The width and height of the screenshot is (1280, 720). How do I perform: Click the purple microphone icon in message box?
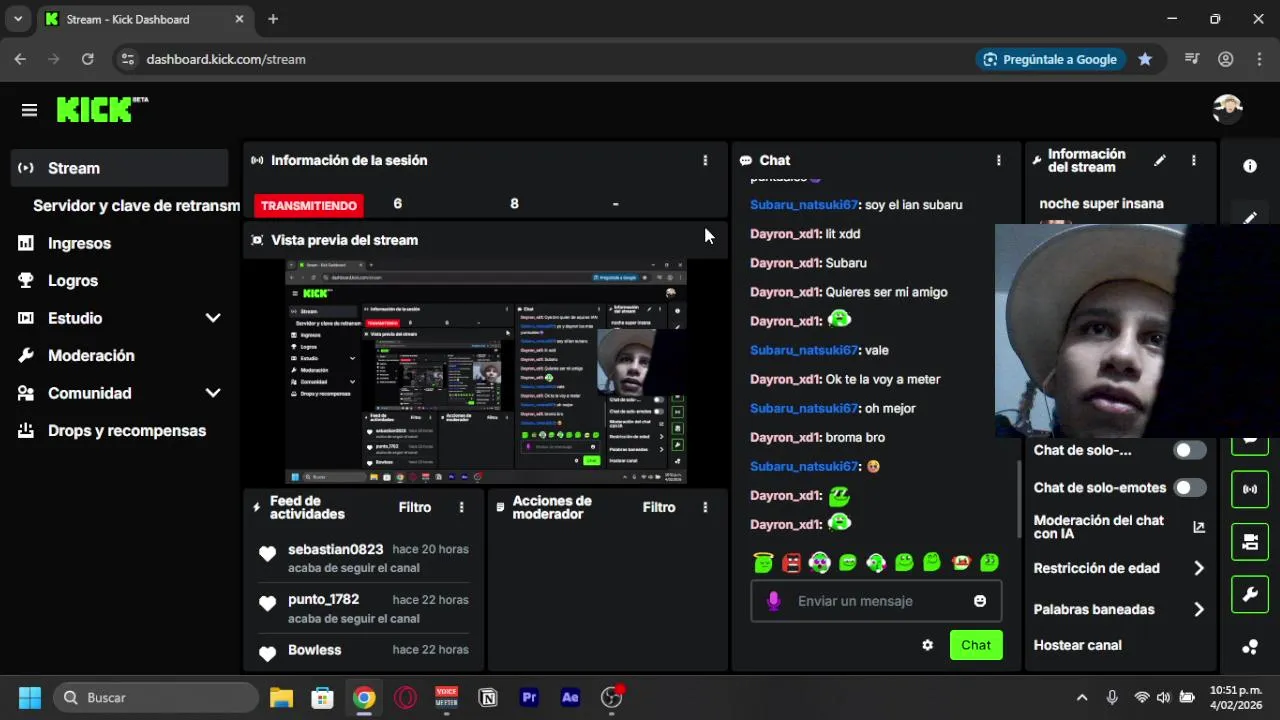pos(773,601)
